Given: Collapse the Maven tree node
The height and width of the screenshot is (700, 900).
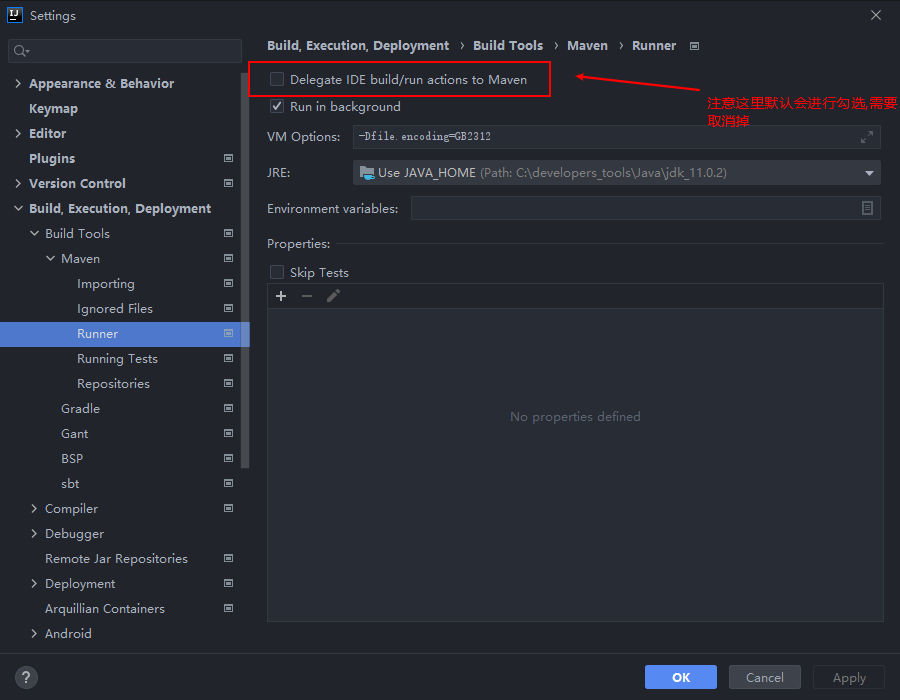Looking at the screenshot, I should click(x=51, y=259).
